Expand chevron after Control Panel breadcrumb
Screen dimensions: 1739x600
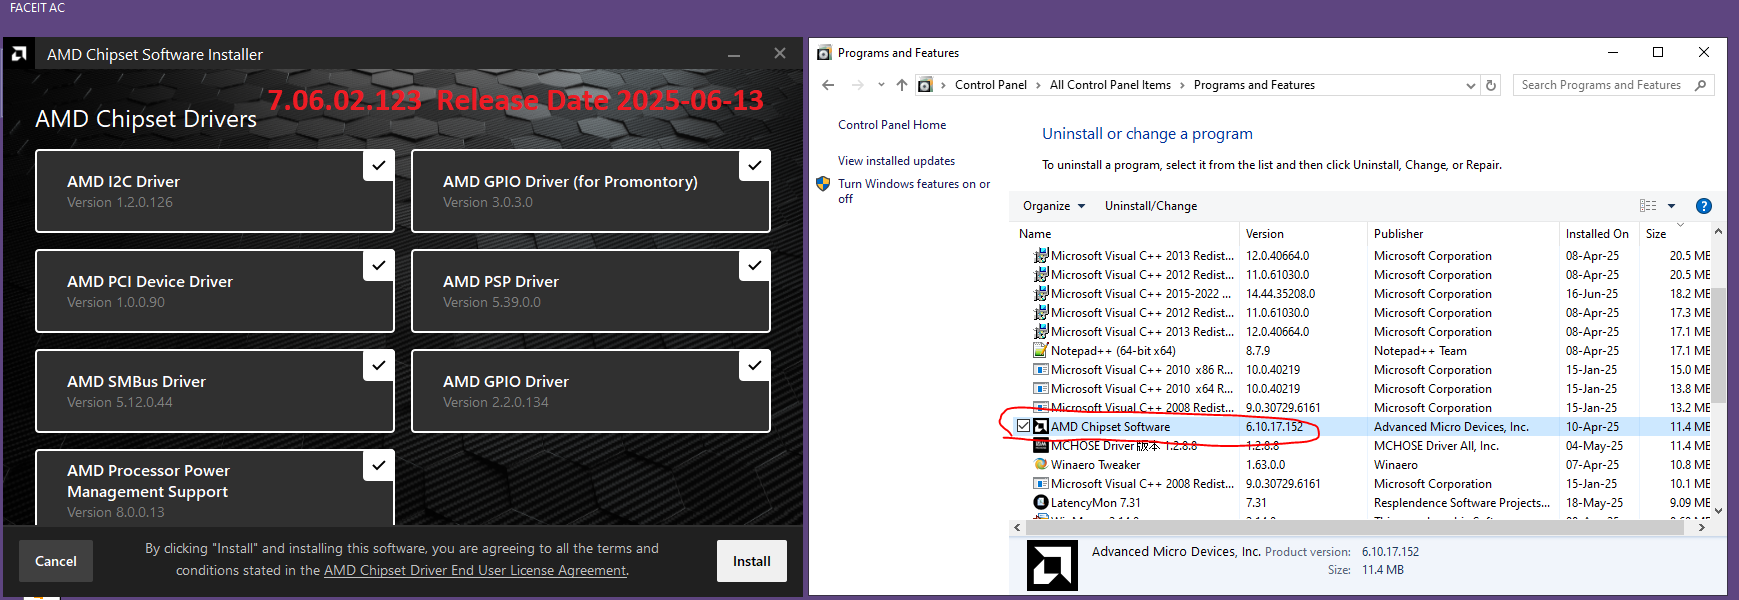1038,85
